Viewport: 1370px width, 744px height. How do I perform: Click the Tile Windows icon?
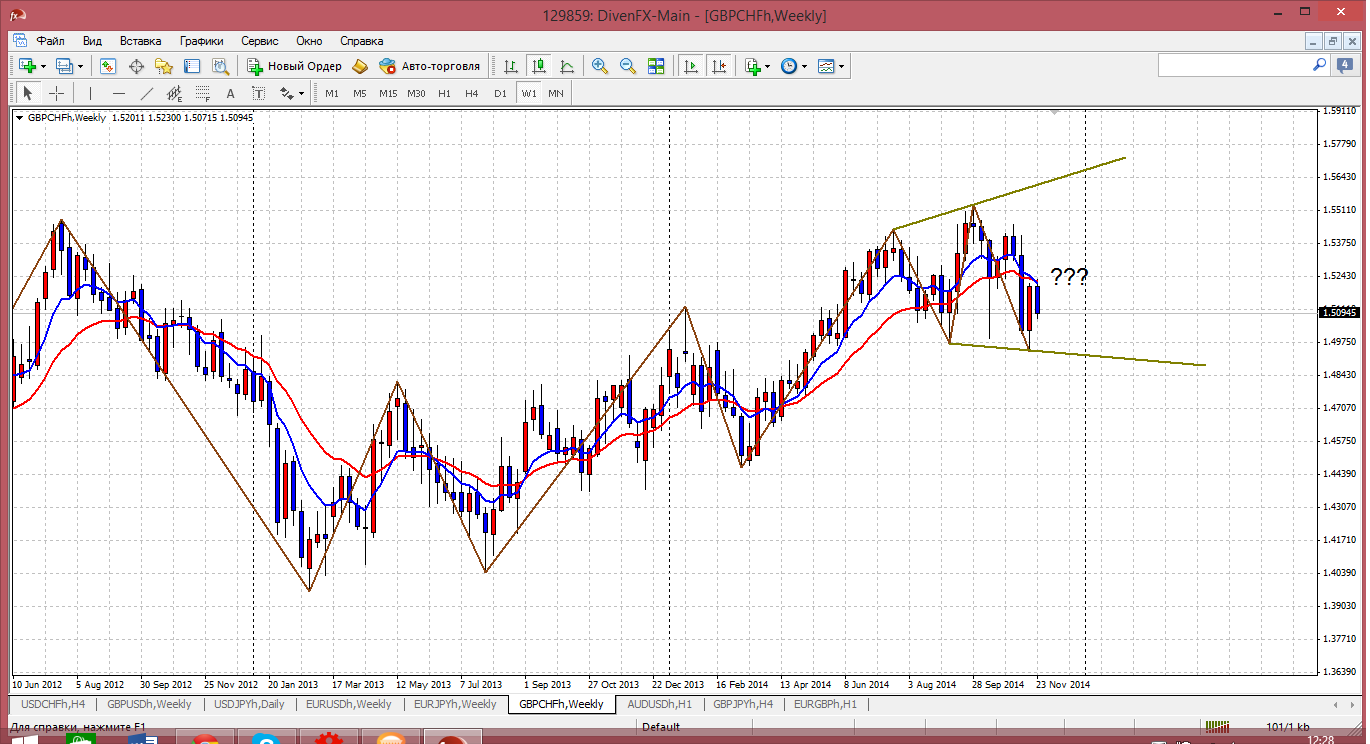[x=656, y=66]
